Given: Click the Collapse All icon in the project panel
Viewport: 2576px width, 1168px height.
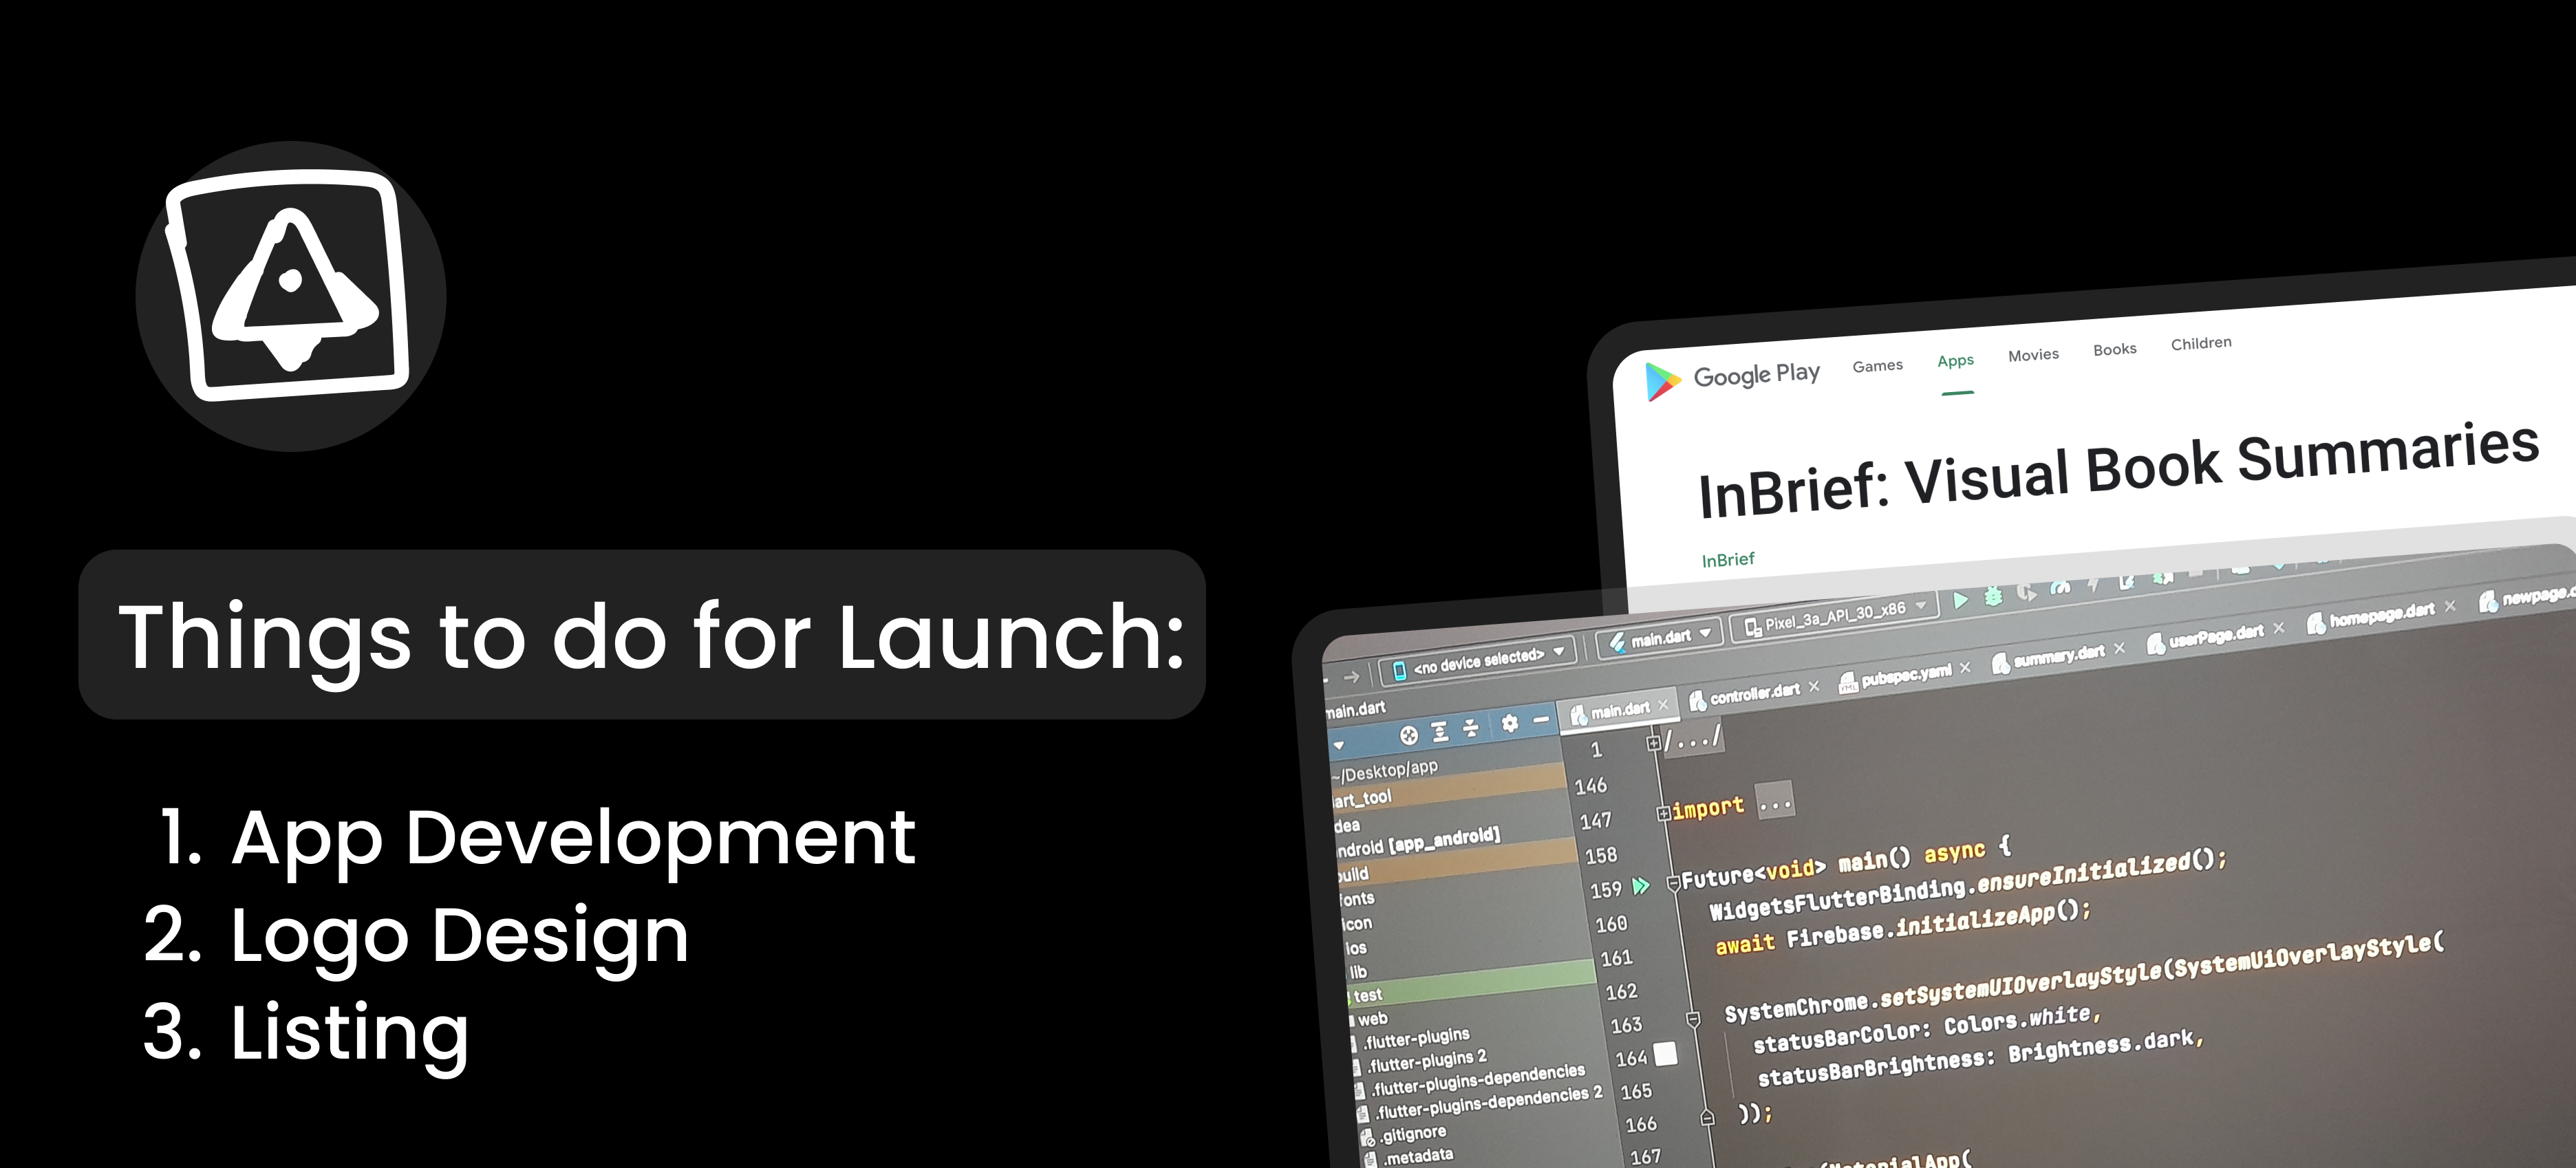Looking at the screenshot, I should click(1470, 728).
